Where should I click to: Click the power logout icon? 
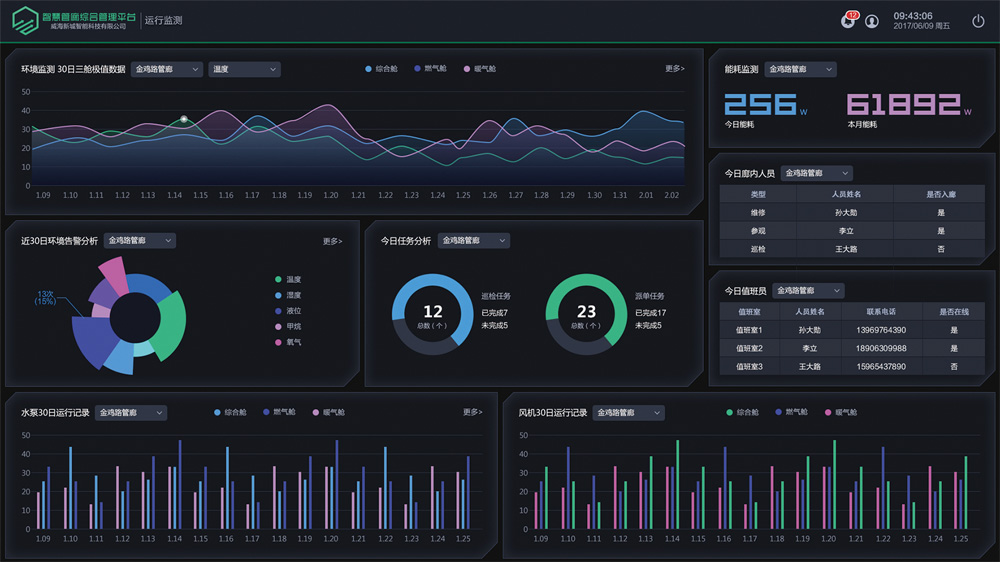[x=978, y=21]
